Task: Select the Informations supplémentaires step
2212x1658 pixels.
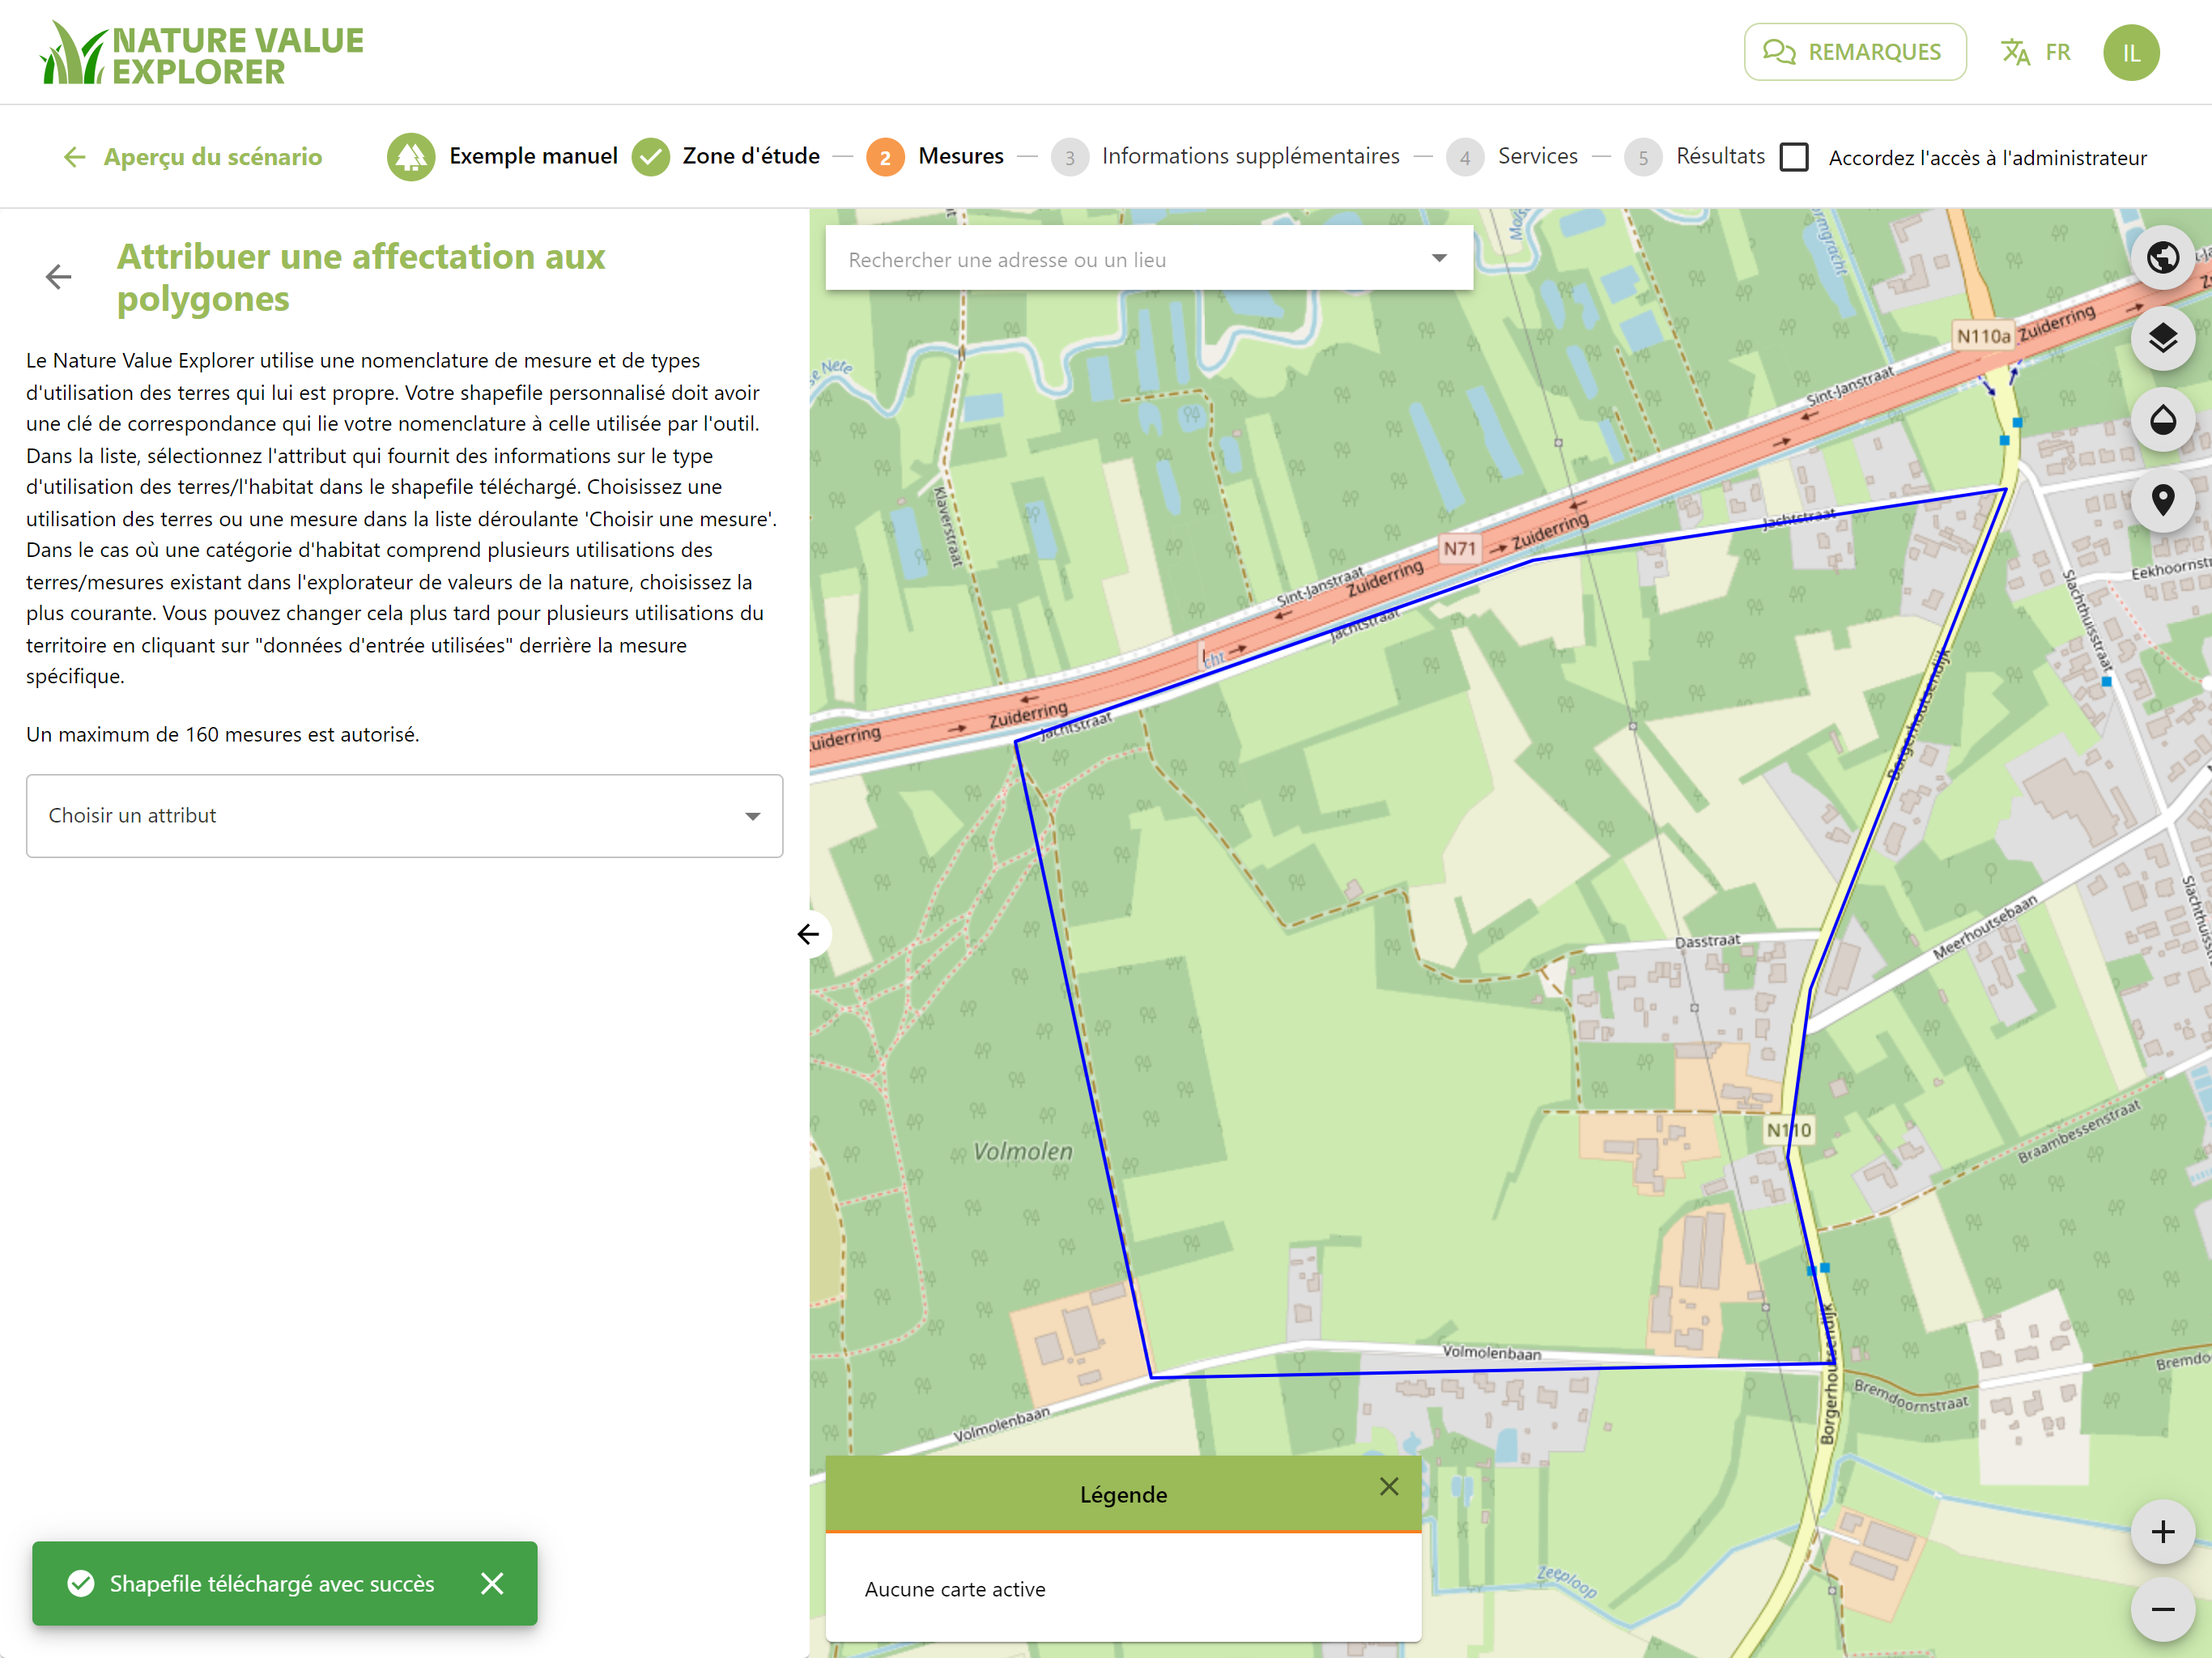Action: (1250, 156)
